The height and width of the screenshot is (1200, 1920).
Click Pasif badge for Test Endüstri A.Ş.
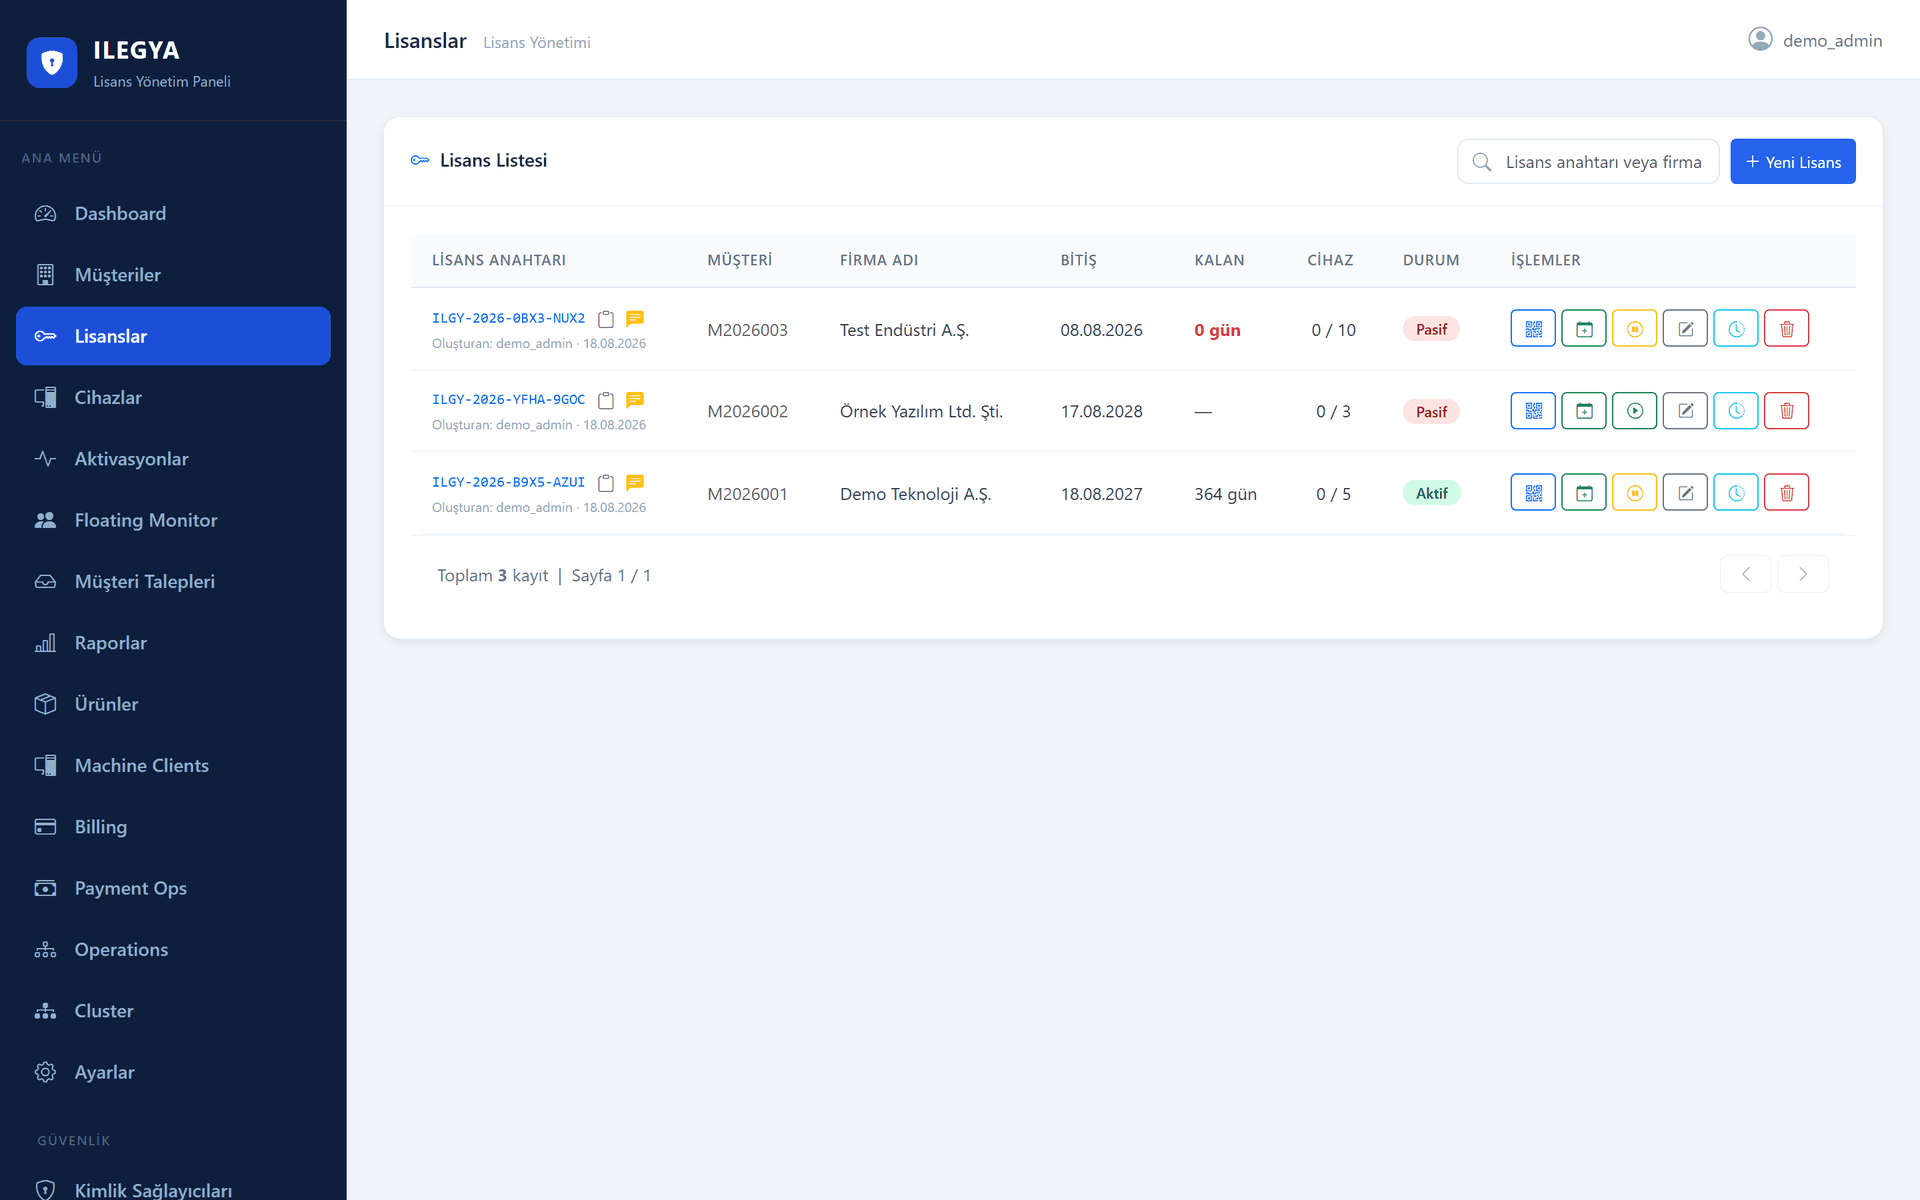[1431, 329]
